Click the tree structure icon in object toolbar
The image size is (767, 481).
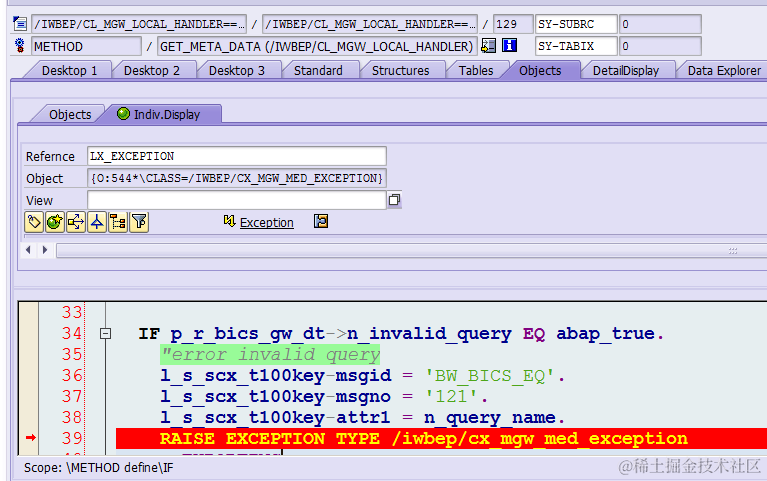tap(118, 222)
